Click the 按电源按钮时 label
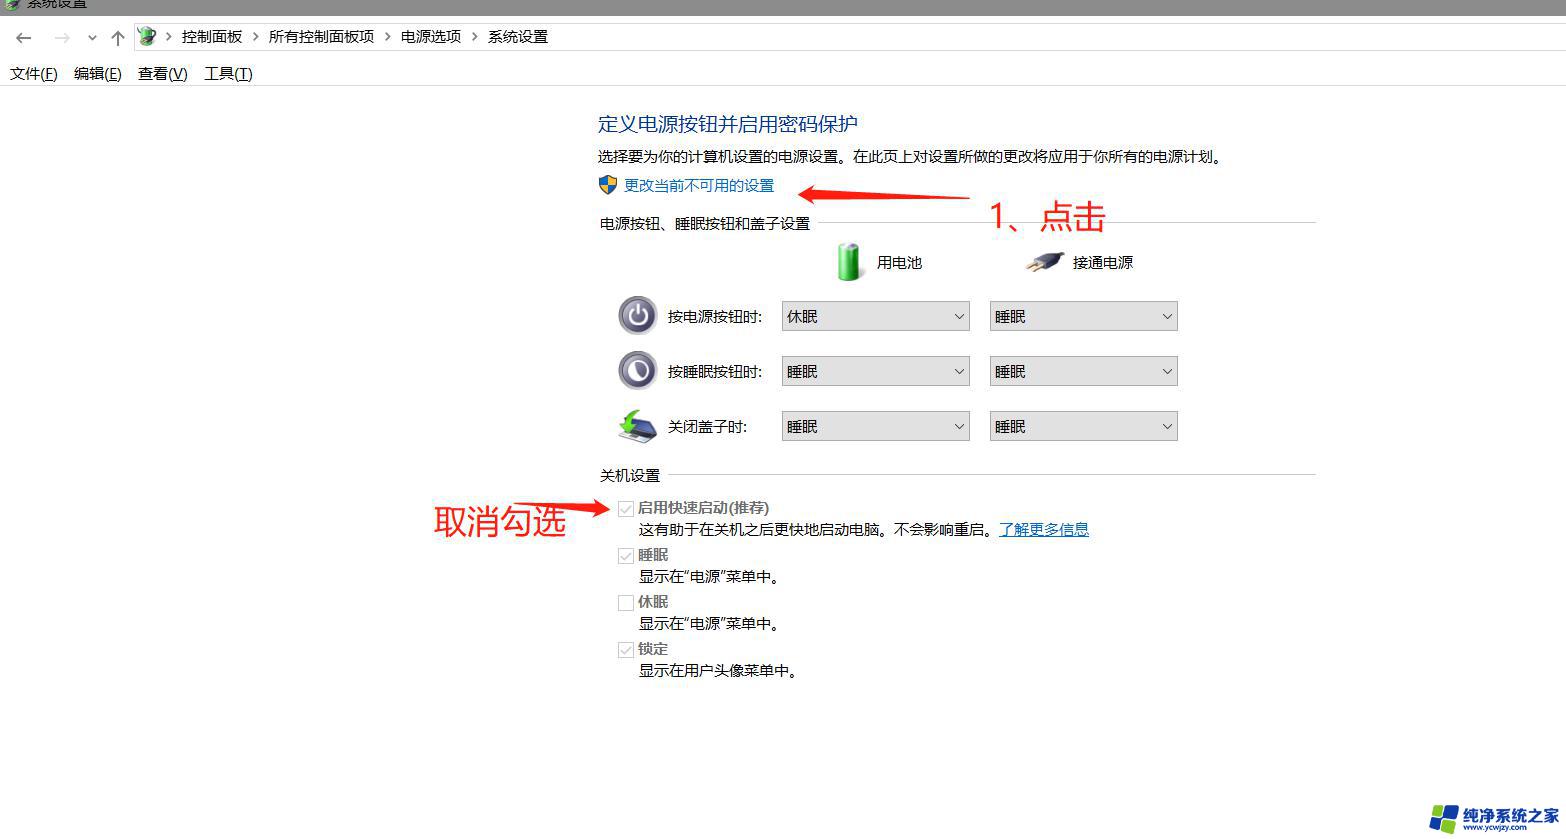The width and height of the screenshot is (1566, 839). tap(715, 317)
